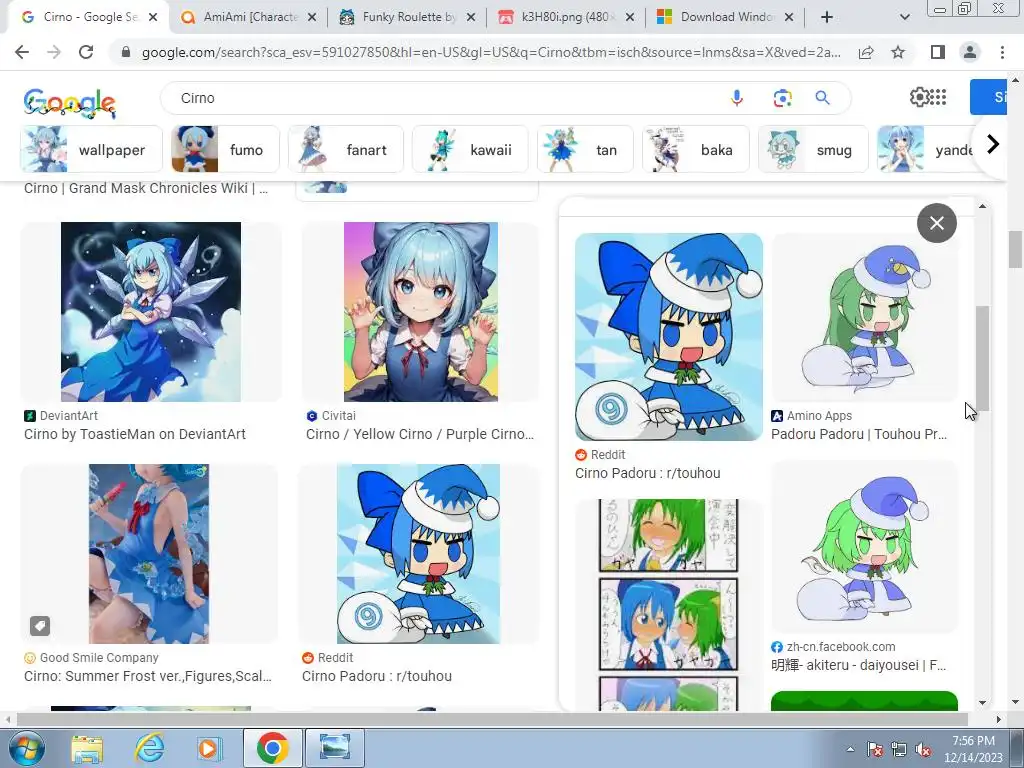Click the volume muted tray icon
This screenshot has height=768, width=1024.
(x=923, y=750)
